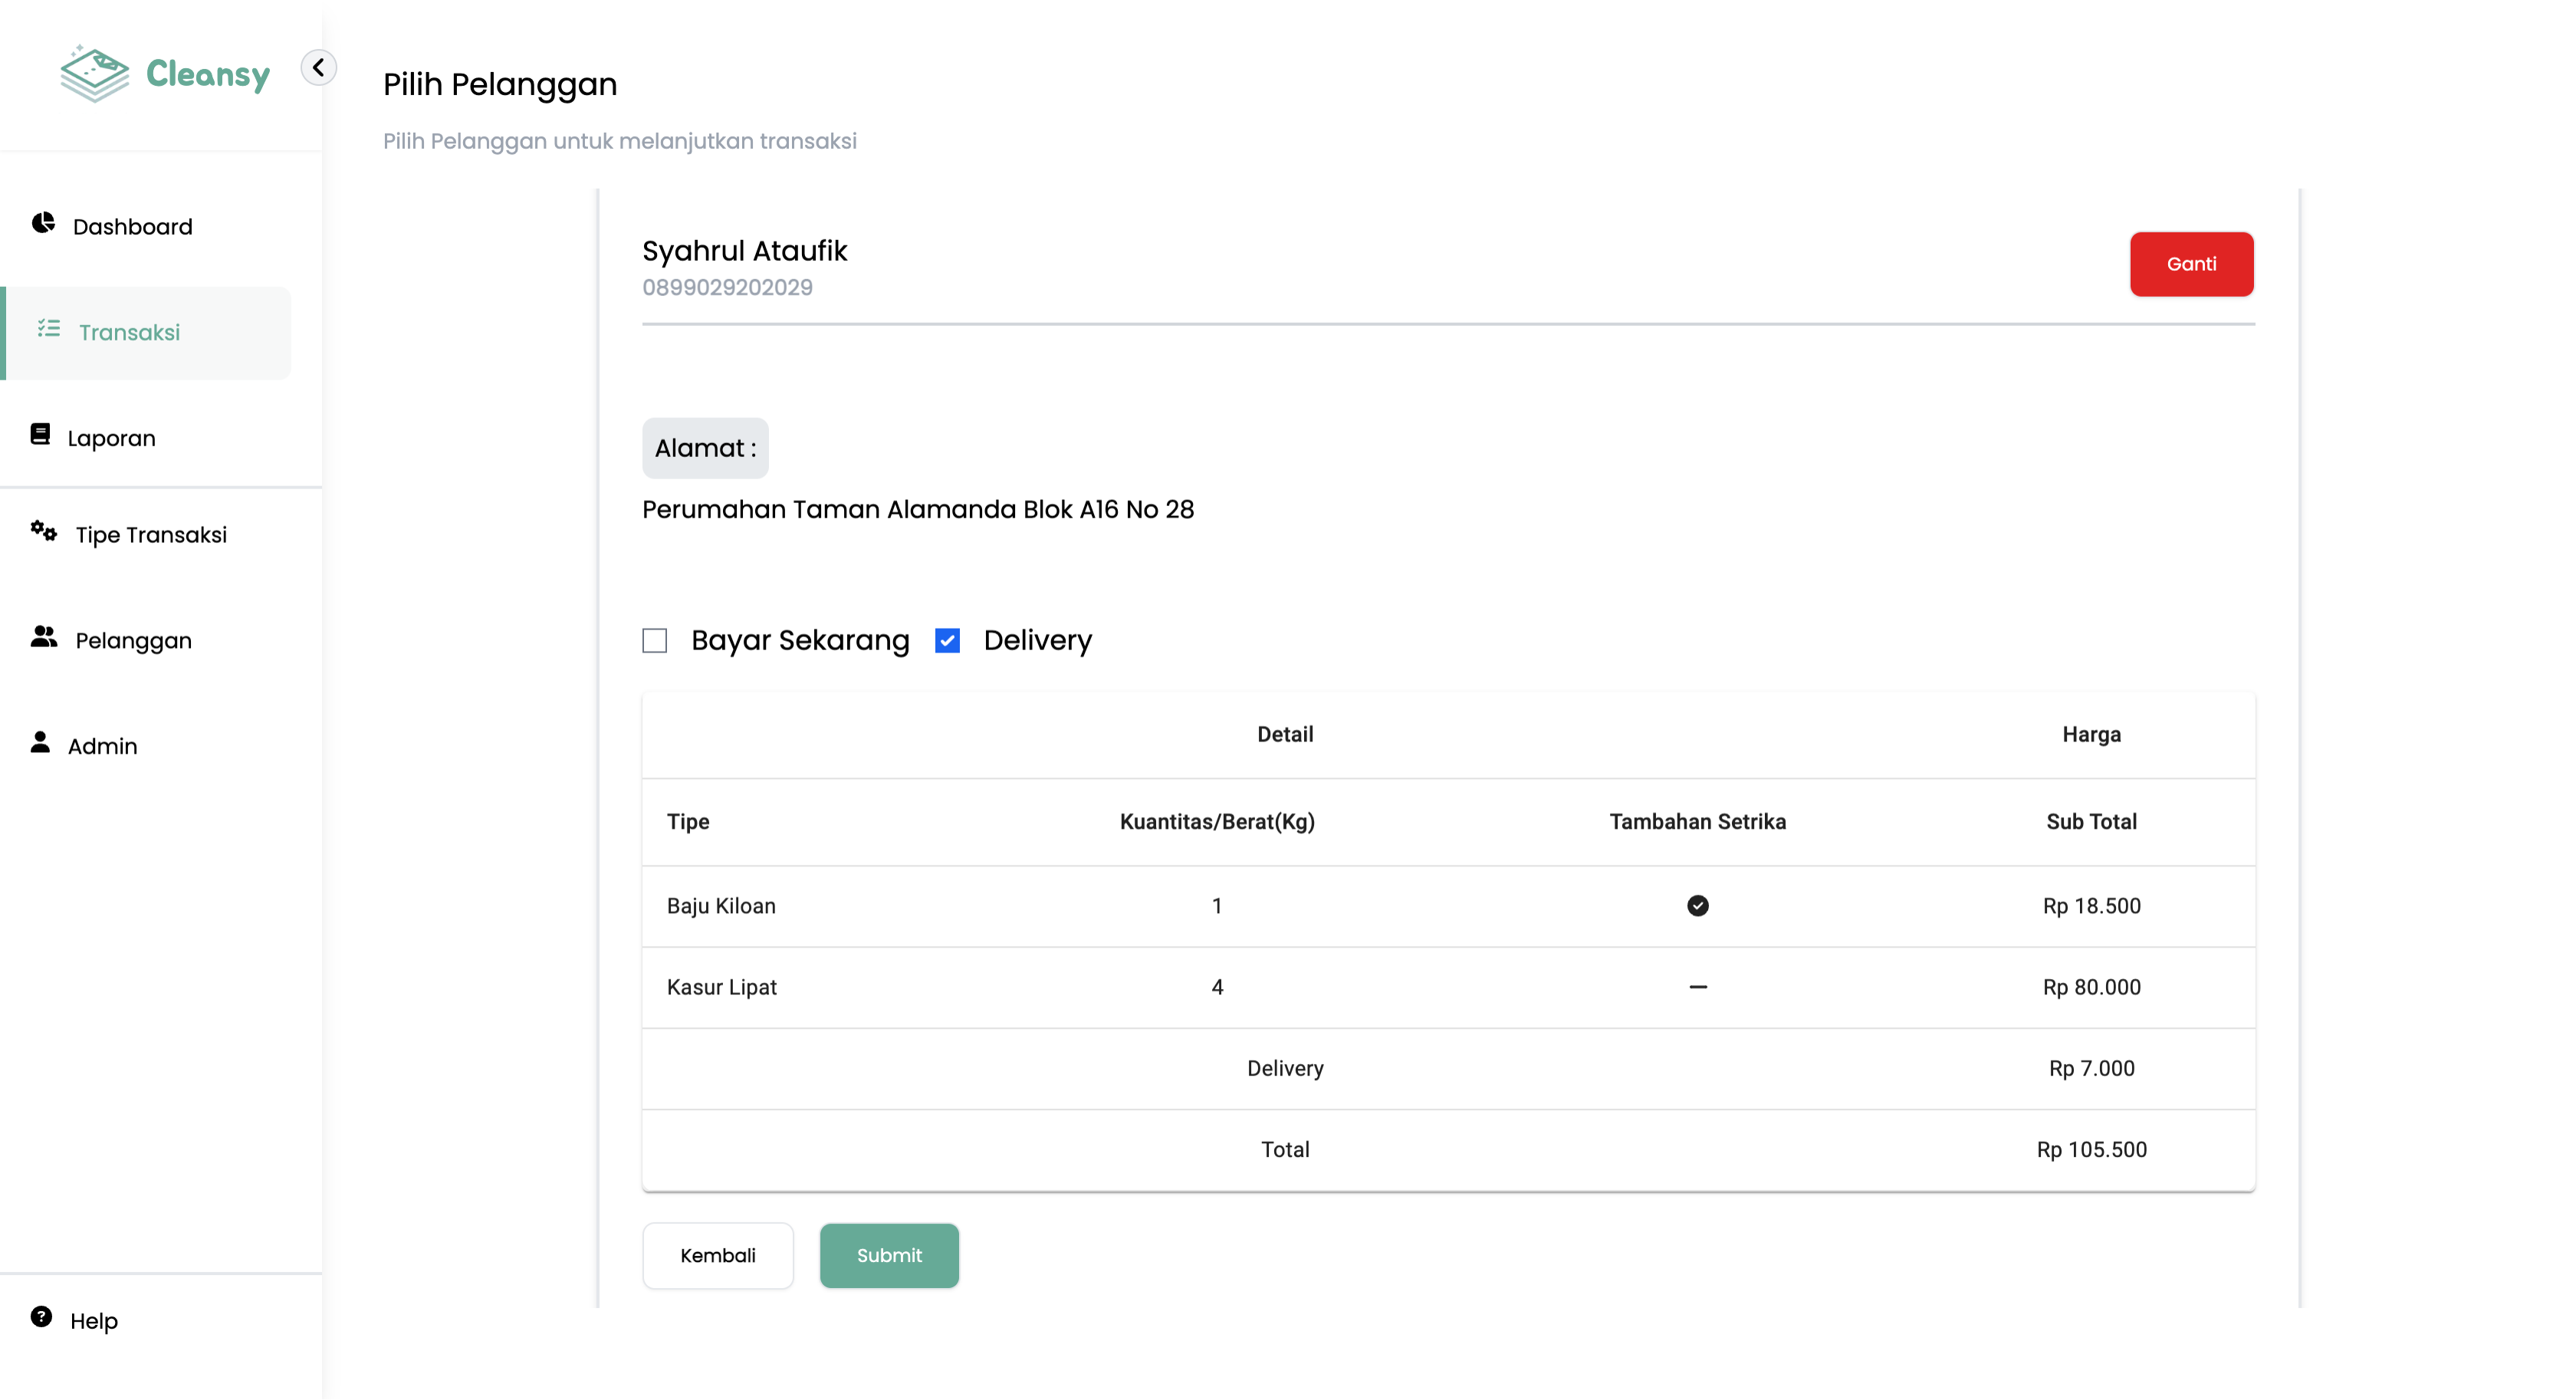Screen dimensions: 2576x1400
Task: Click the Tipe Transaksi gears icon
Action: (x=43, y=531)
